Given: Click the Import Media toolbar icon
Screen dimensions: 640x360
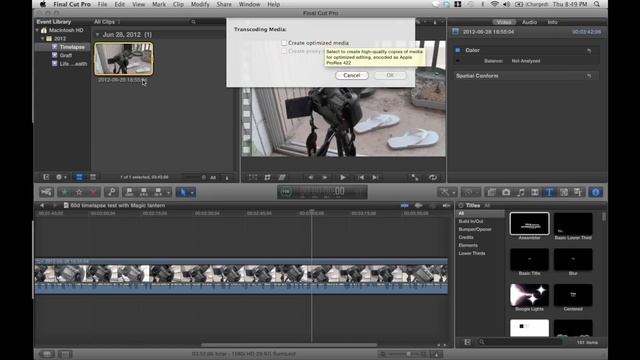Looking at the screenshot, I should 46,192.
